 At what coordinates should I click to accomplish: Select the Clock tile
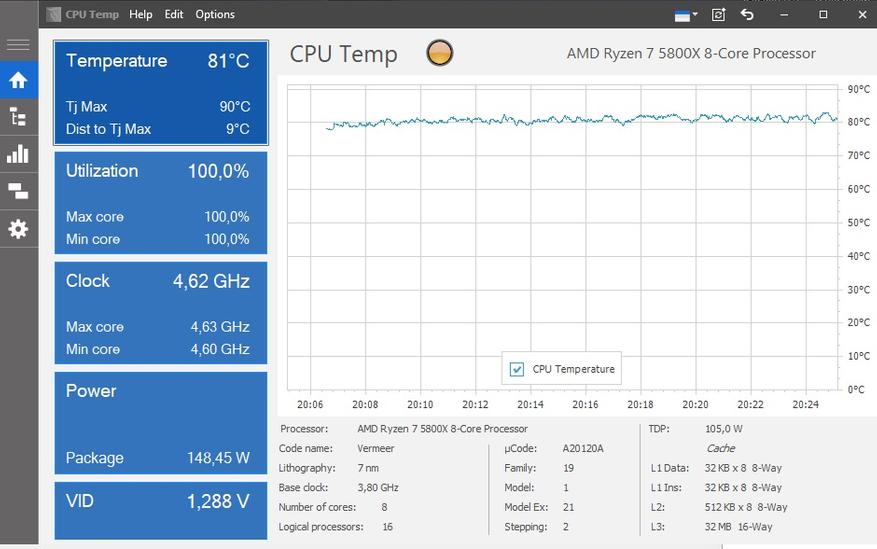click(x=160, y=313)
